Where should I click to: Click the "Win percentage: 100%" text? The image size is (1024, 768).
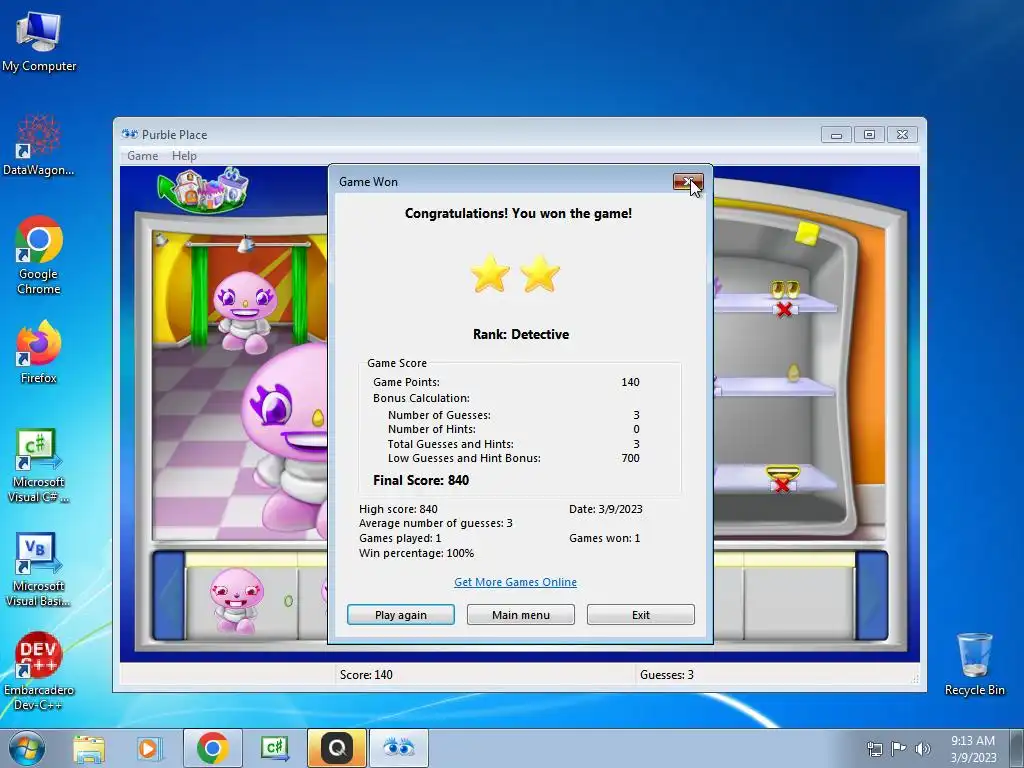417,553
